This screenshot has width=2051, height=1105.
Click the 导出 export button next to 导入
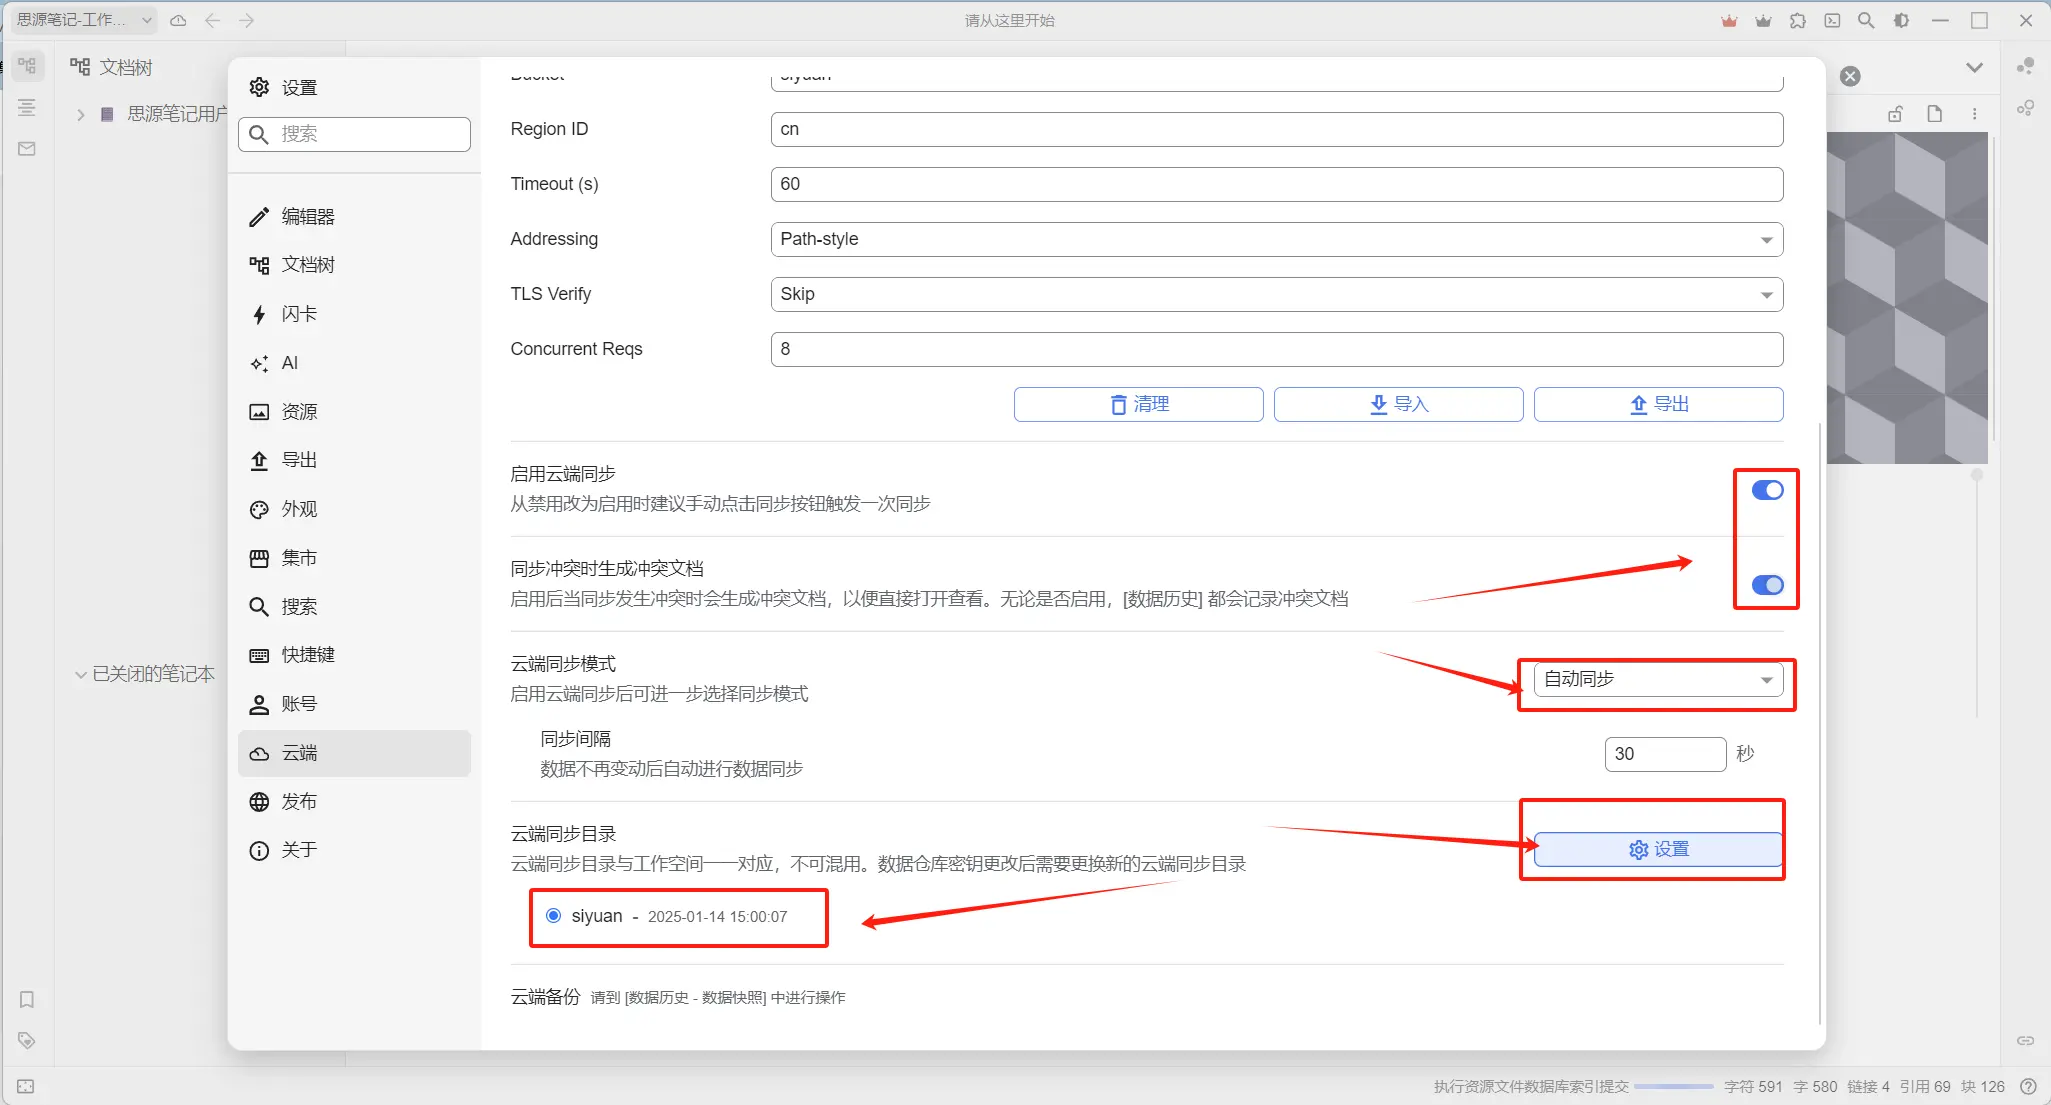1659,404
